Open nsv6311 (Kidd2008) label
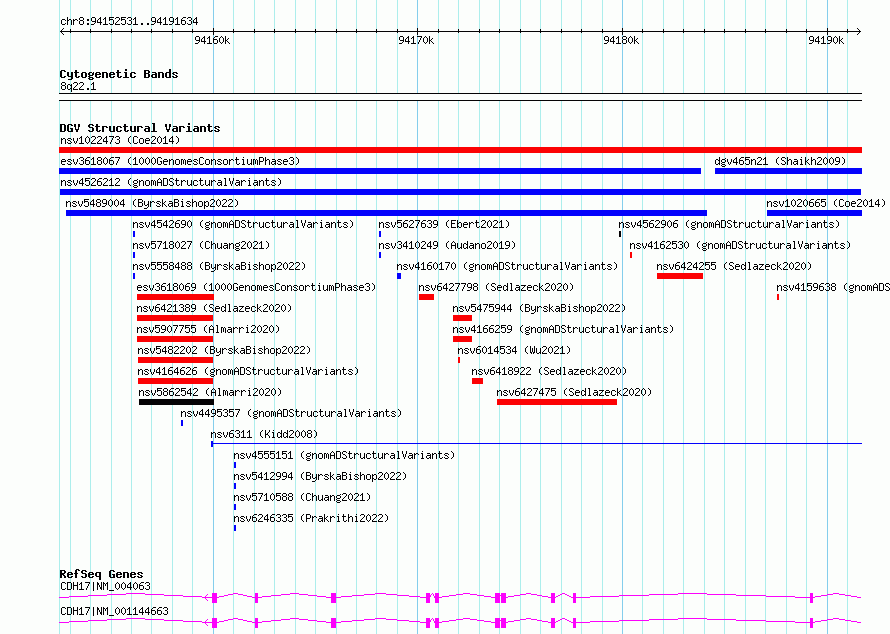Image resolution: width=890 pixels, height=634 pixels. point(264,434)
